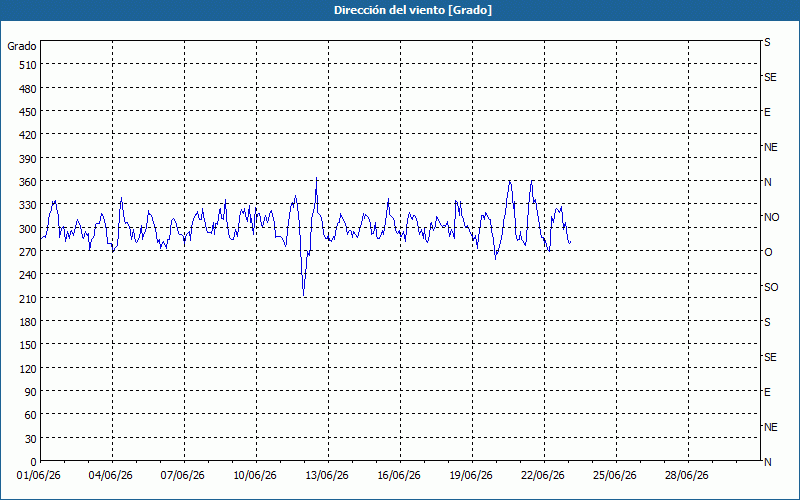Image resolution: width=800 pixels, height=500 pixels.
Task: Pick the date label 07/06/26
Action: pos(183,476)
